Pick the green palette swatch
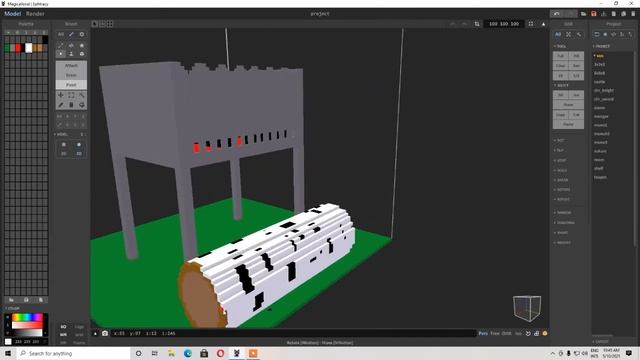 pos(7,48)
